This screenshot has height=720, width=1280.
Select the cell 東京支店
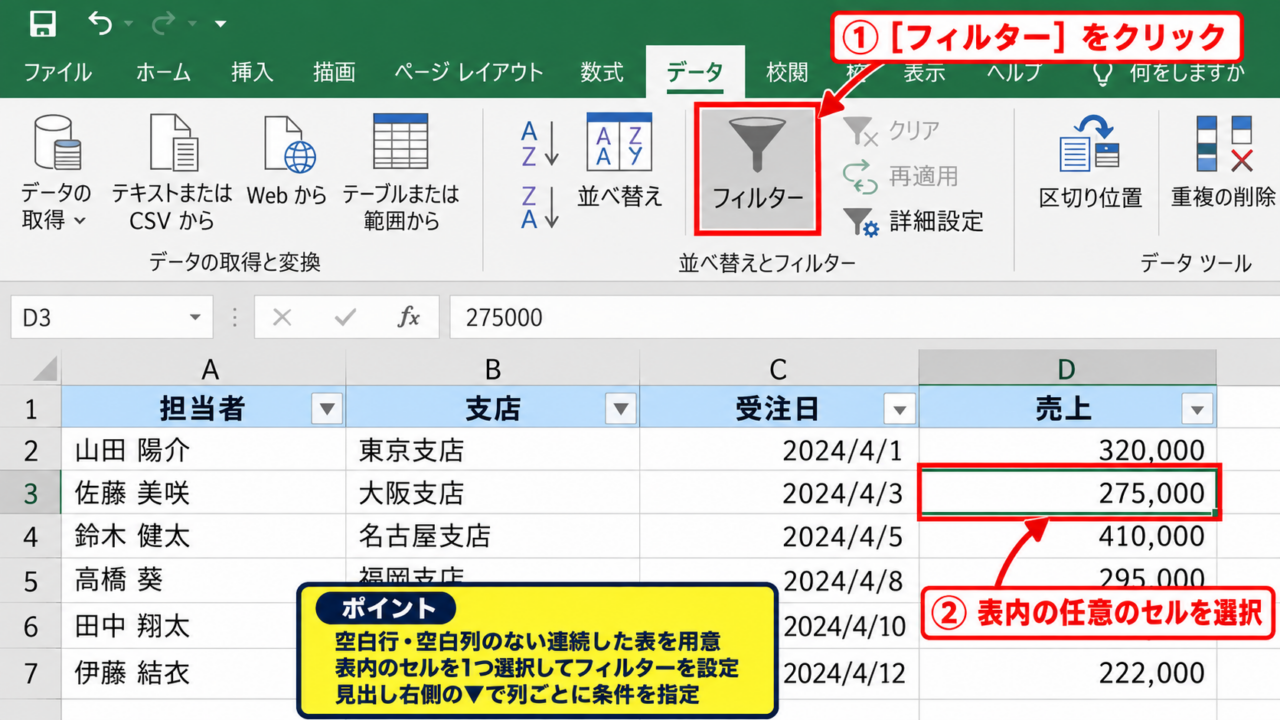tap(493, 451)
